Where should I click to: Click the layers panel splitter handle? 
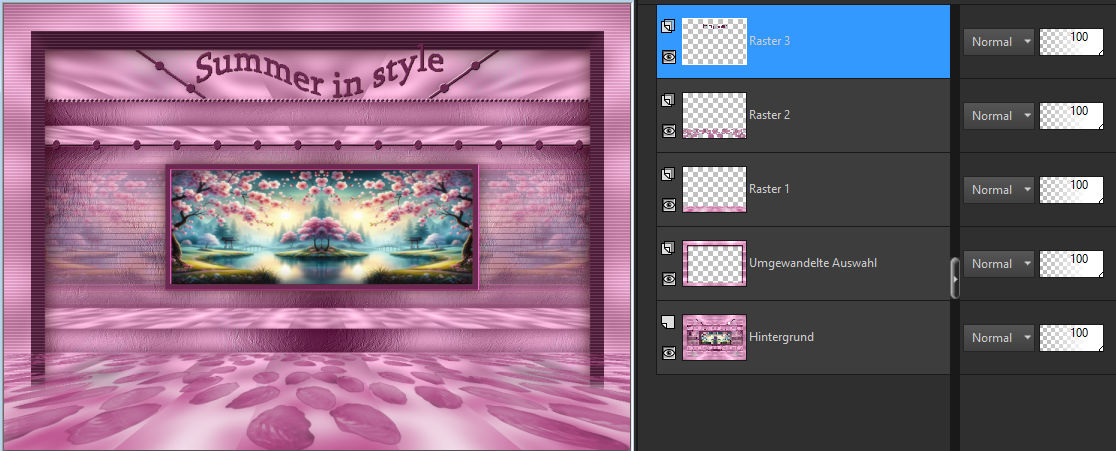pos(955,277)
